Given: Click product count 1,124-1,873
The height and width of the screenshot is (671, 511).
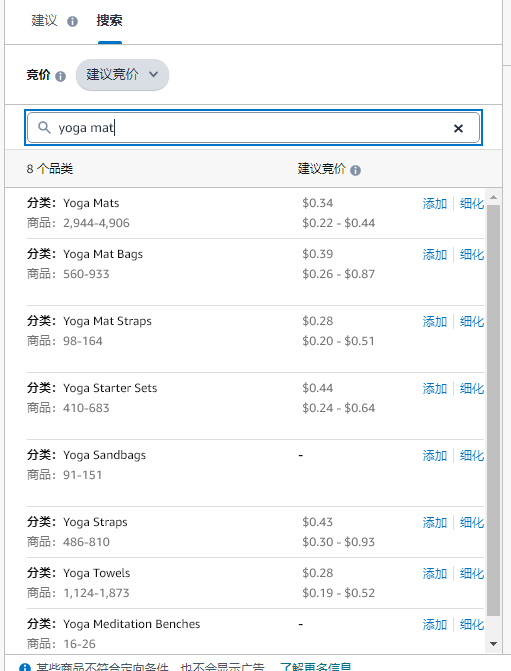Looking at the screenshot, I should pos(96,593).
